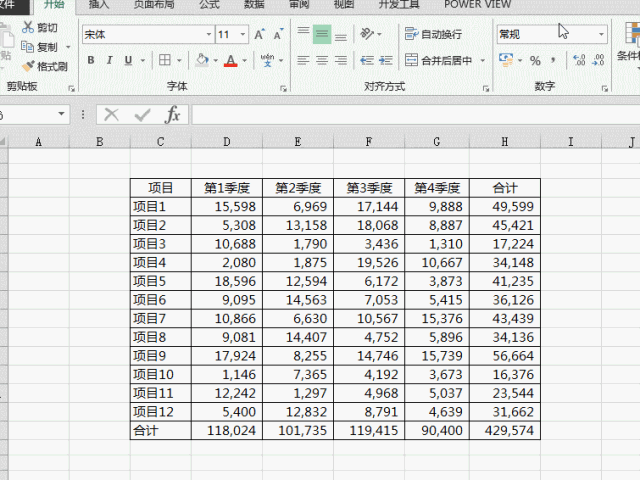Expand Name Box dropdown arrow
Screen dimensions: 640x480
[61, 114]
